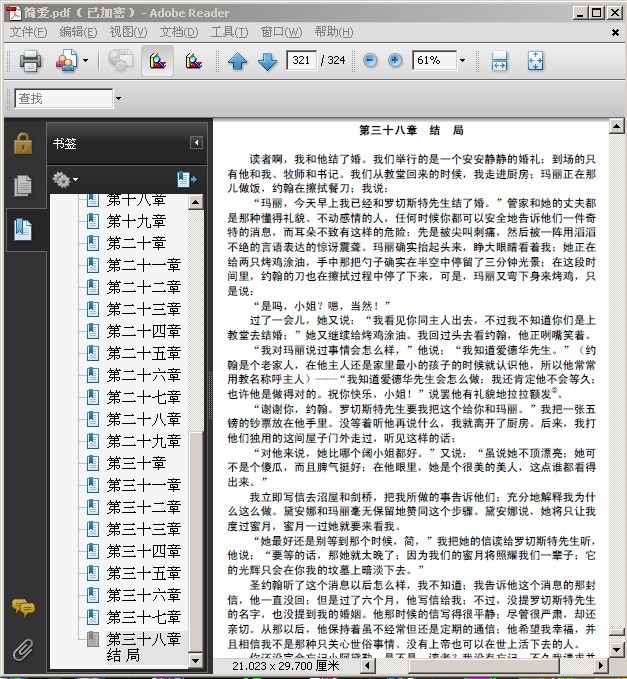The image size is (627, 679).
Task: Select bookmark 第三十六章
Action: [143, 595]
